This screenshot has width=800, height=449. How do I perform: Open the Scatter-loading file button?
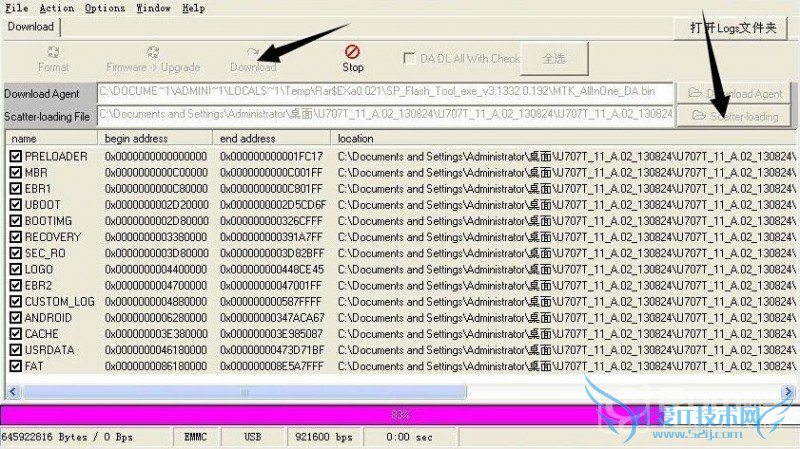point(734,116)
